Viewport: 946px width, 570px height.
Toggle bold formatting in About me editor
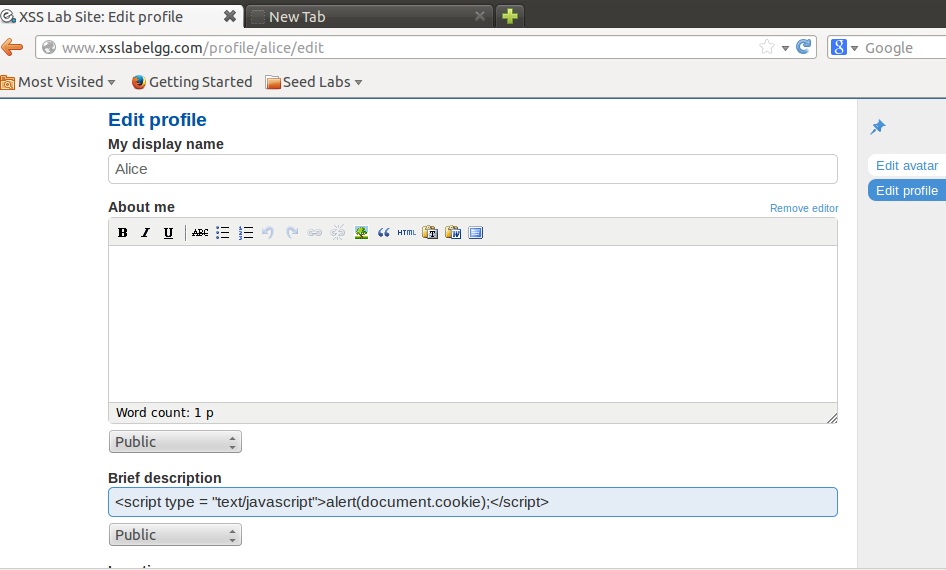tap(122, 233)
